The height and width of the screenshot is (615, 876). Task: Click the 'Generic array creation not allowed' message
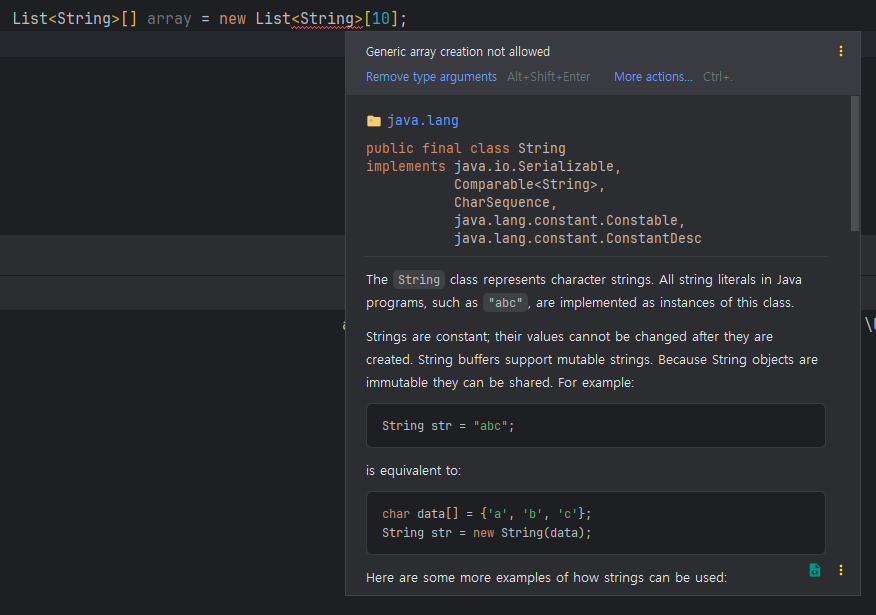tap(458, 51)
